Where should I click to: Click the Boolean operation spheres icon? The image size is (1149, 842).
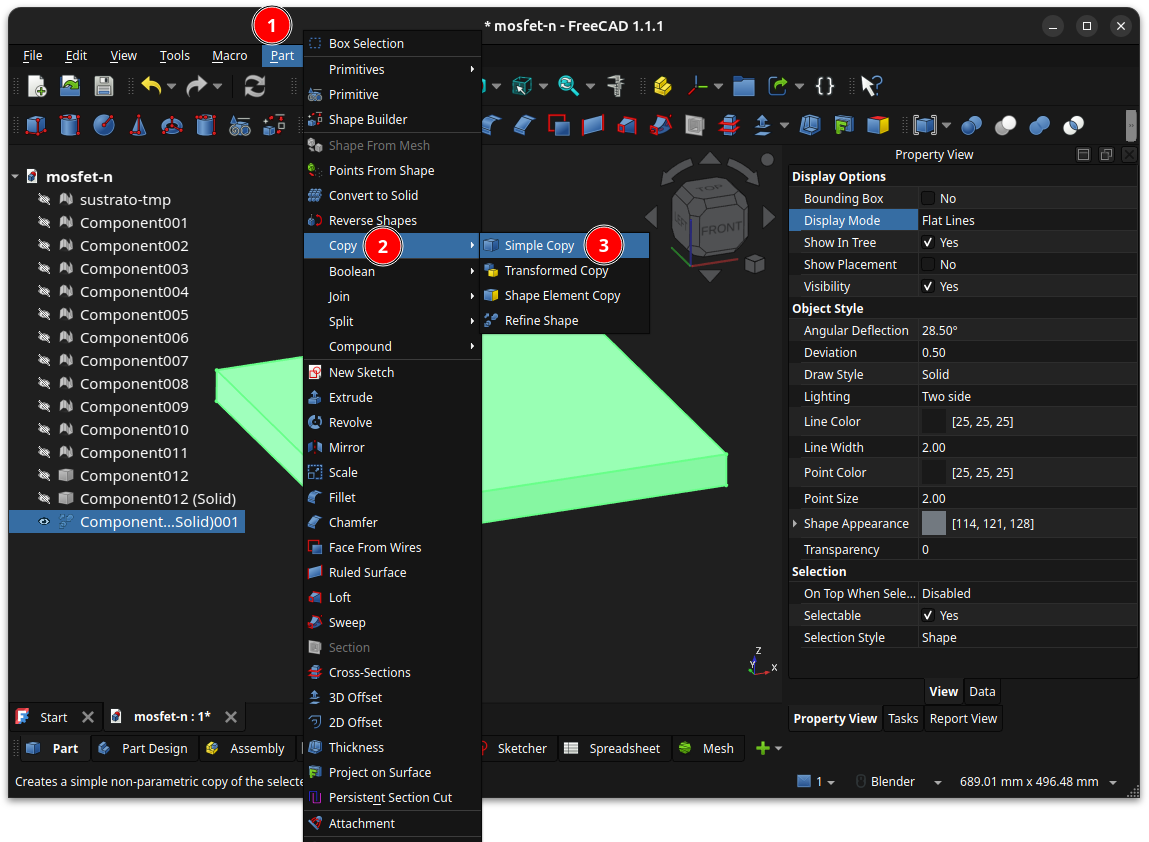[x=972, y=125]
